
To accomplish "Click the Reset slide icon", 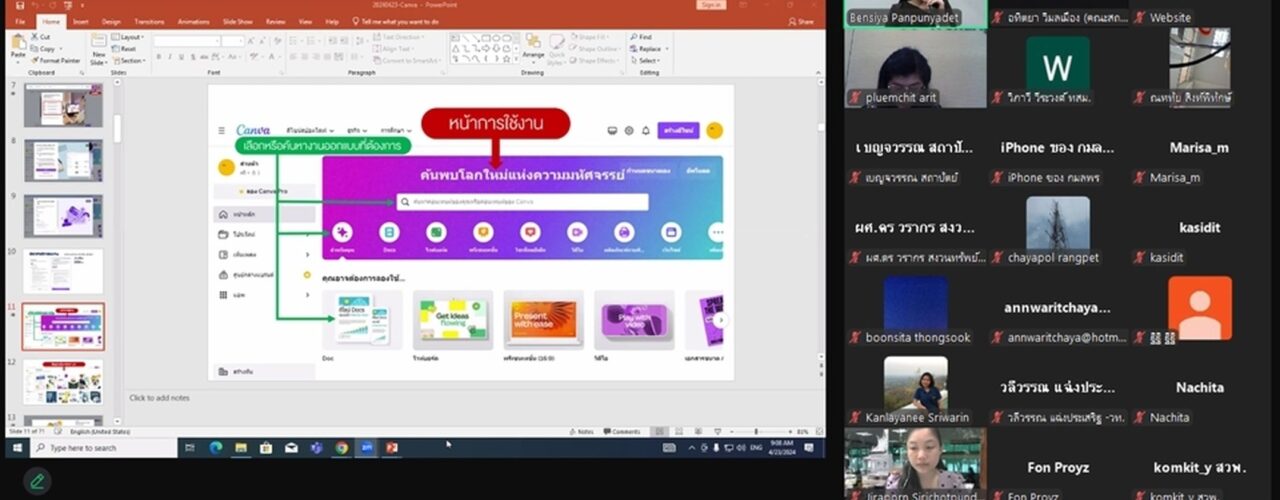I will click(116, 49).
